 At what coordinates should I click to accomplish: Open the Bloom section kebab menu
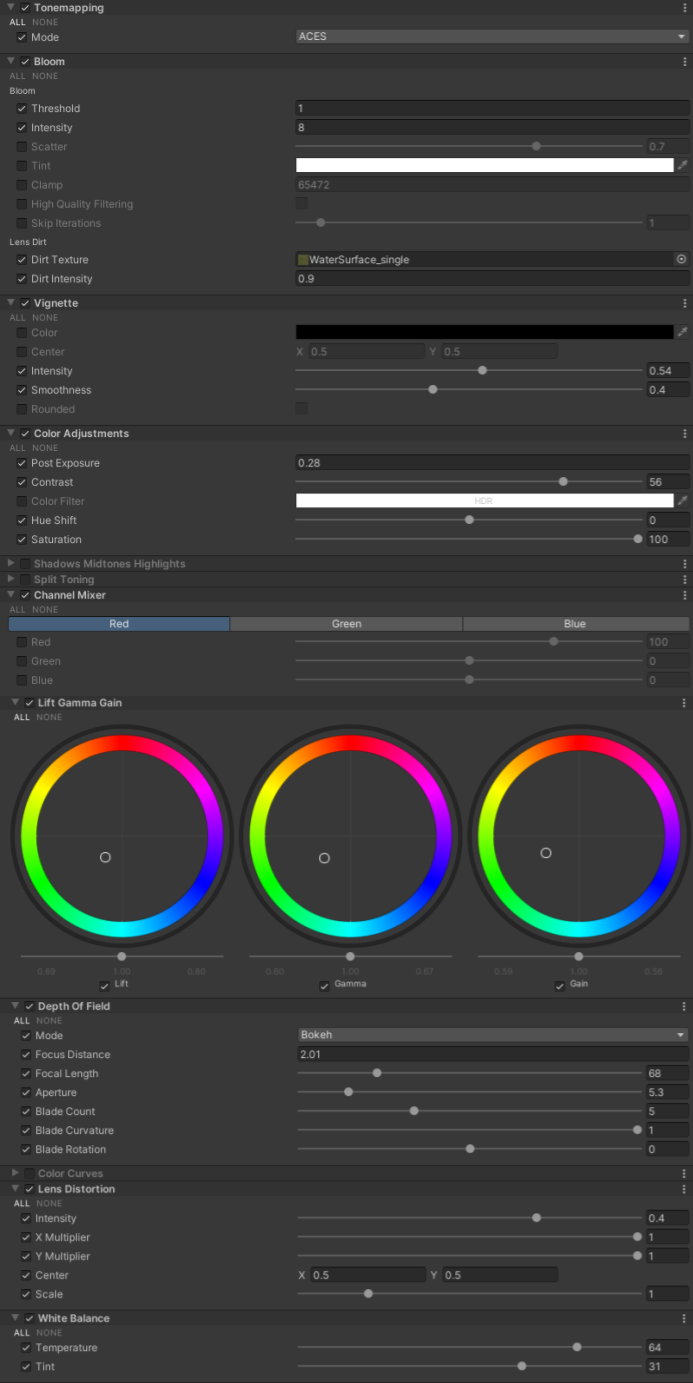click(684, 62)
